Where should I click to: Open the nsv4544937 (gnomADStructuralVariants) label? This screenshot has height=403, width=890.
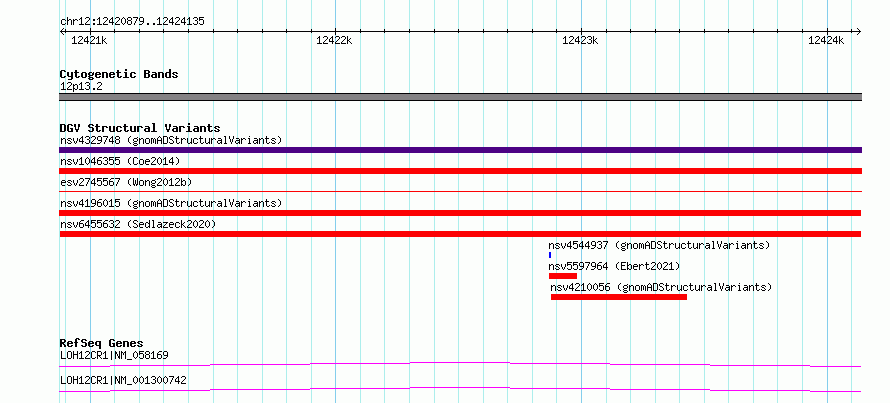(659, 245)
